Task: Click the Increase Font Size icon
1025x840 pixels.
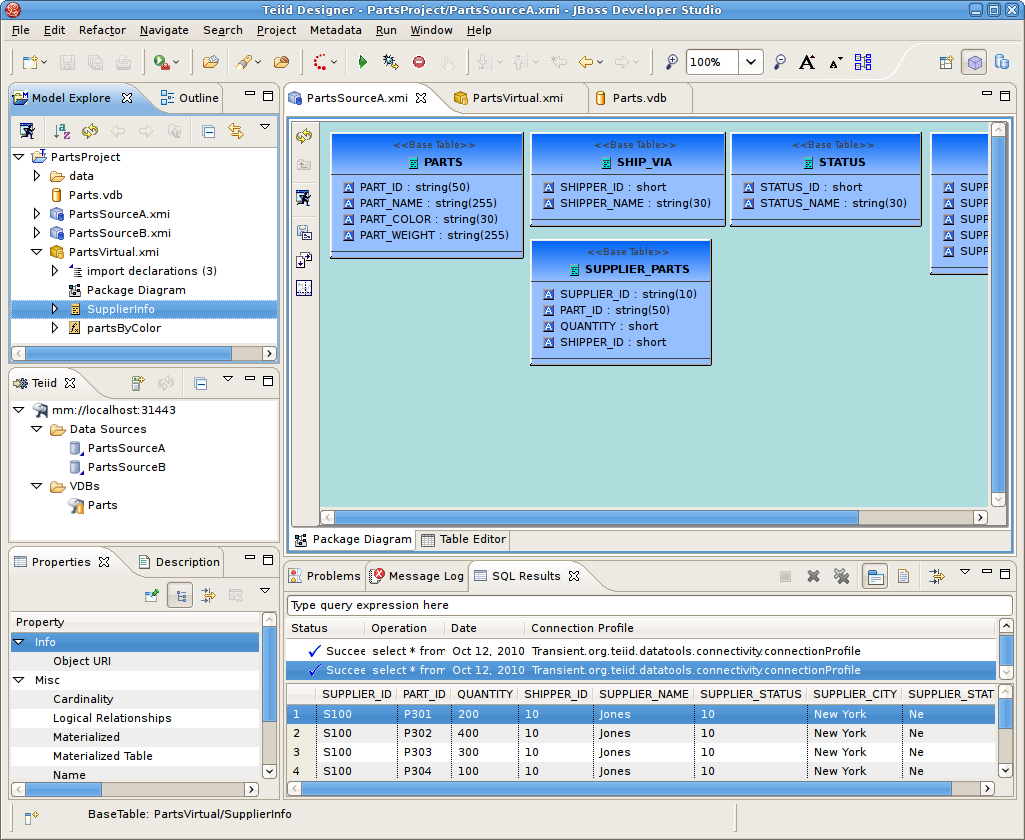Action: (807, 62)
